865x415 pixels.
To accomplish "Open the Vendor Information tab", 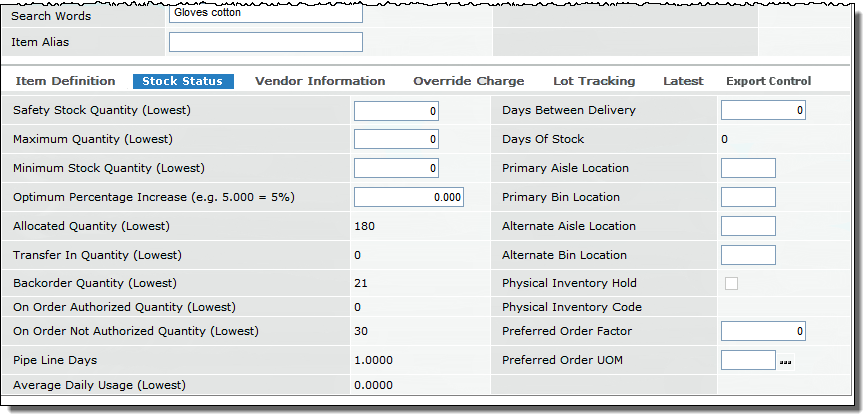I will 320,81.
